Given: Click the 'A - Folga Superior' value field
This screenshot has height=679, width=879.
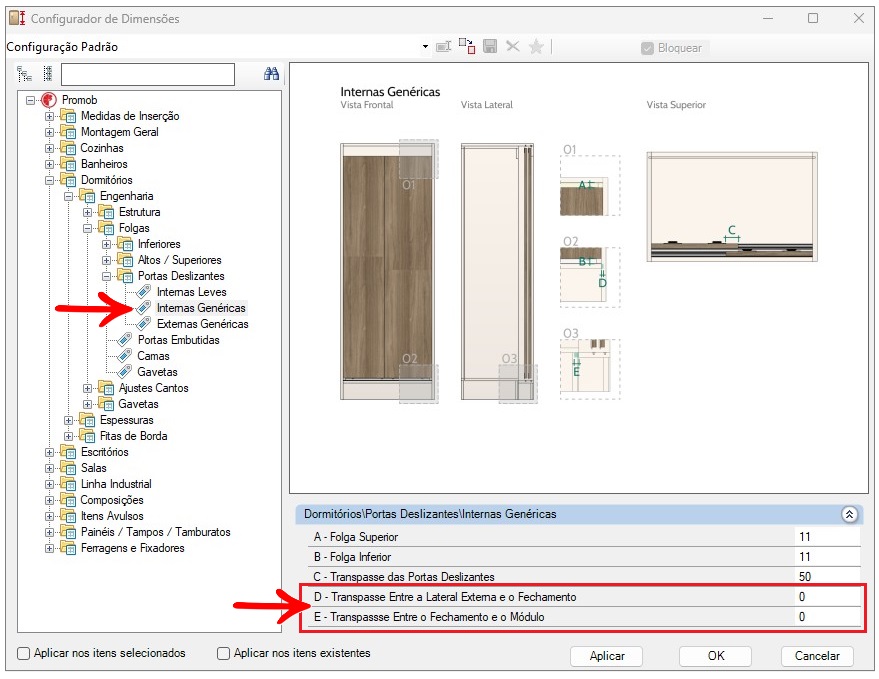Looking at the screenshot, I should tap(826, 537).
